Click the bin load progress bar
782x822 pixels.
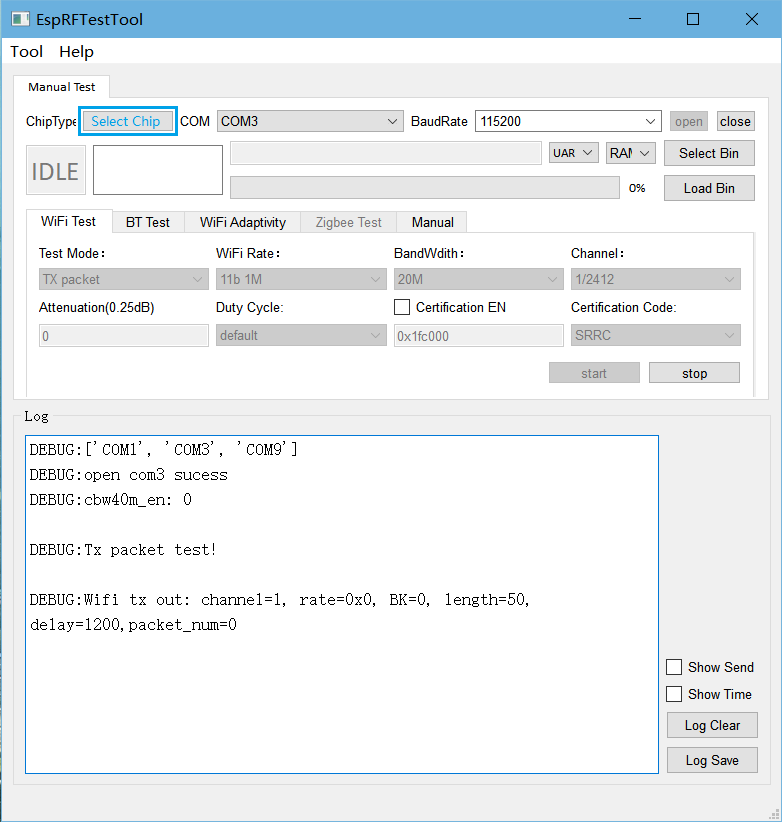point(424,188)
